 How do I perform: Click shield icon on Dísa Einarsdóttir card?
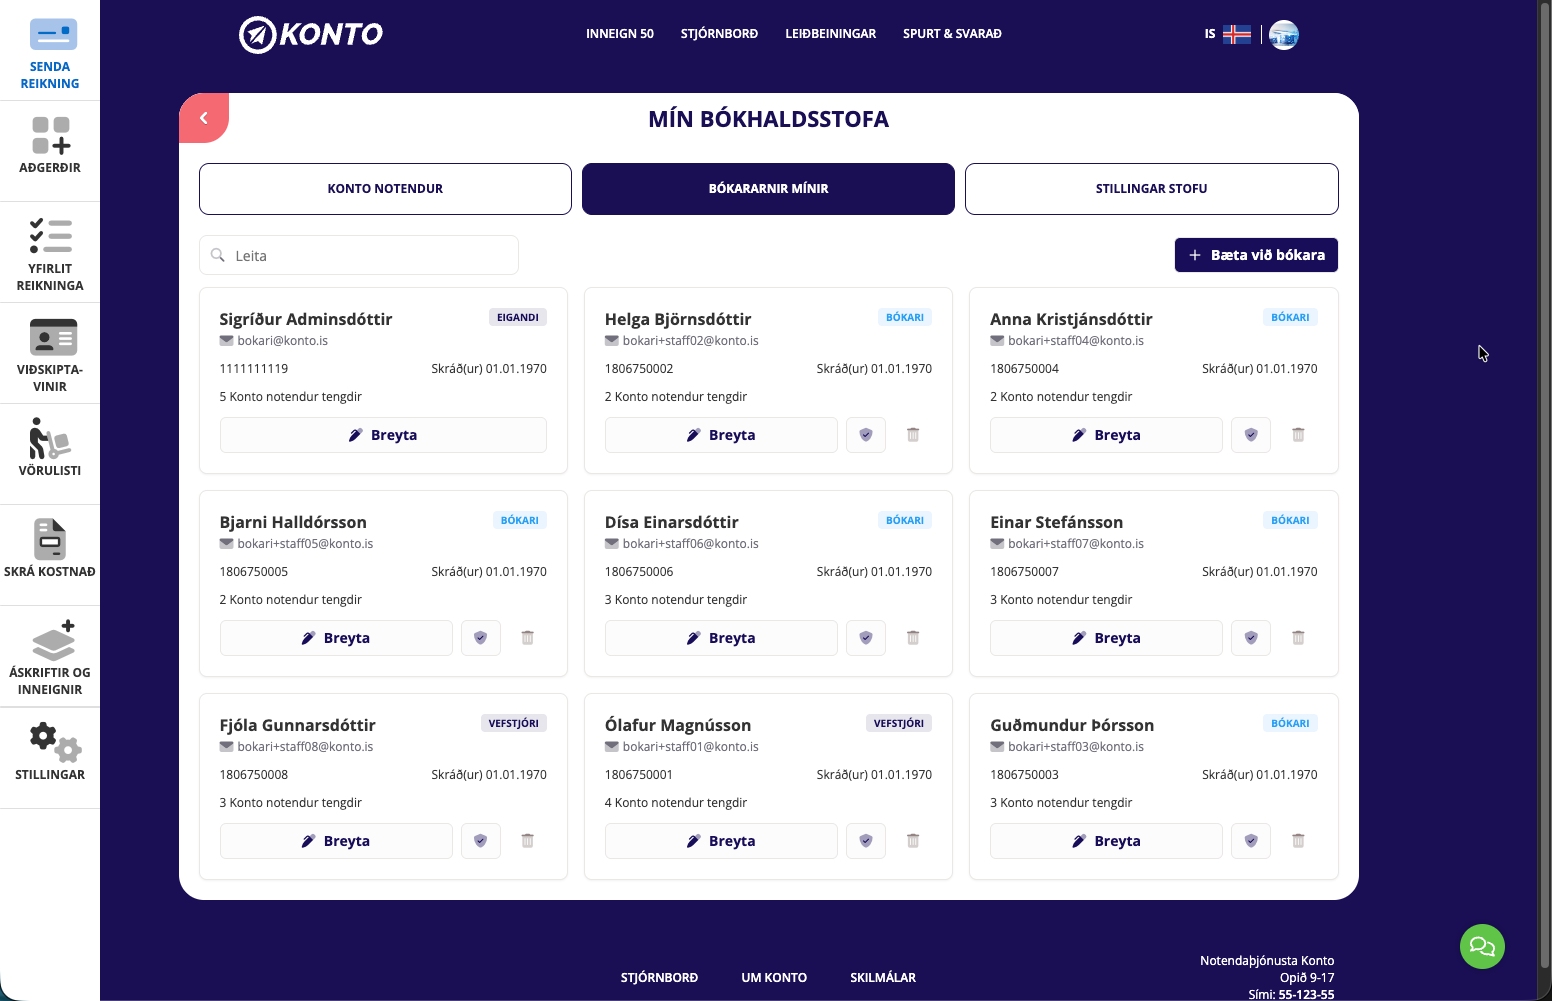[x=866, y=638]
